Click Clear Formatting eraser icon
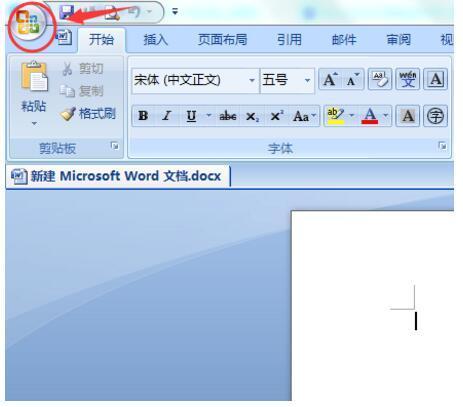Viewport: 463px width, 407px height. pos(380,80)
